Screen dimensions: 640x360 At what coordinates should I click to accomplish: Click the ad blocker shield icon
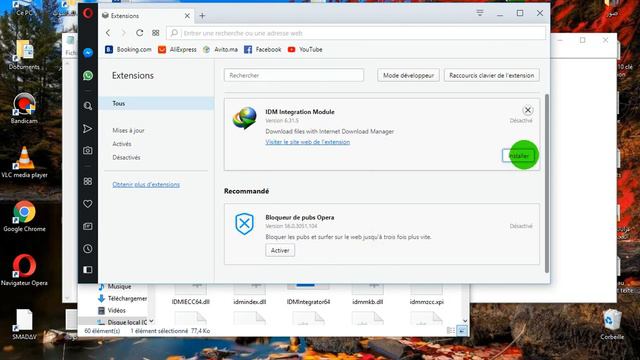pos(244,223)
